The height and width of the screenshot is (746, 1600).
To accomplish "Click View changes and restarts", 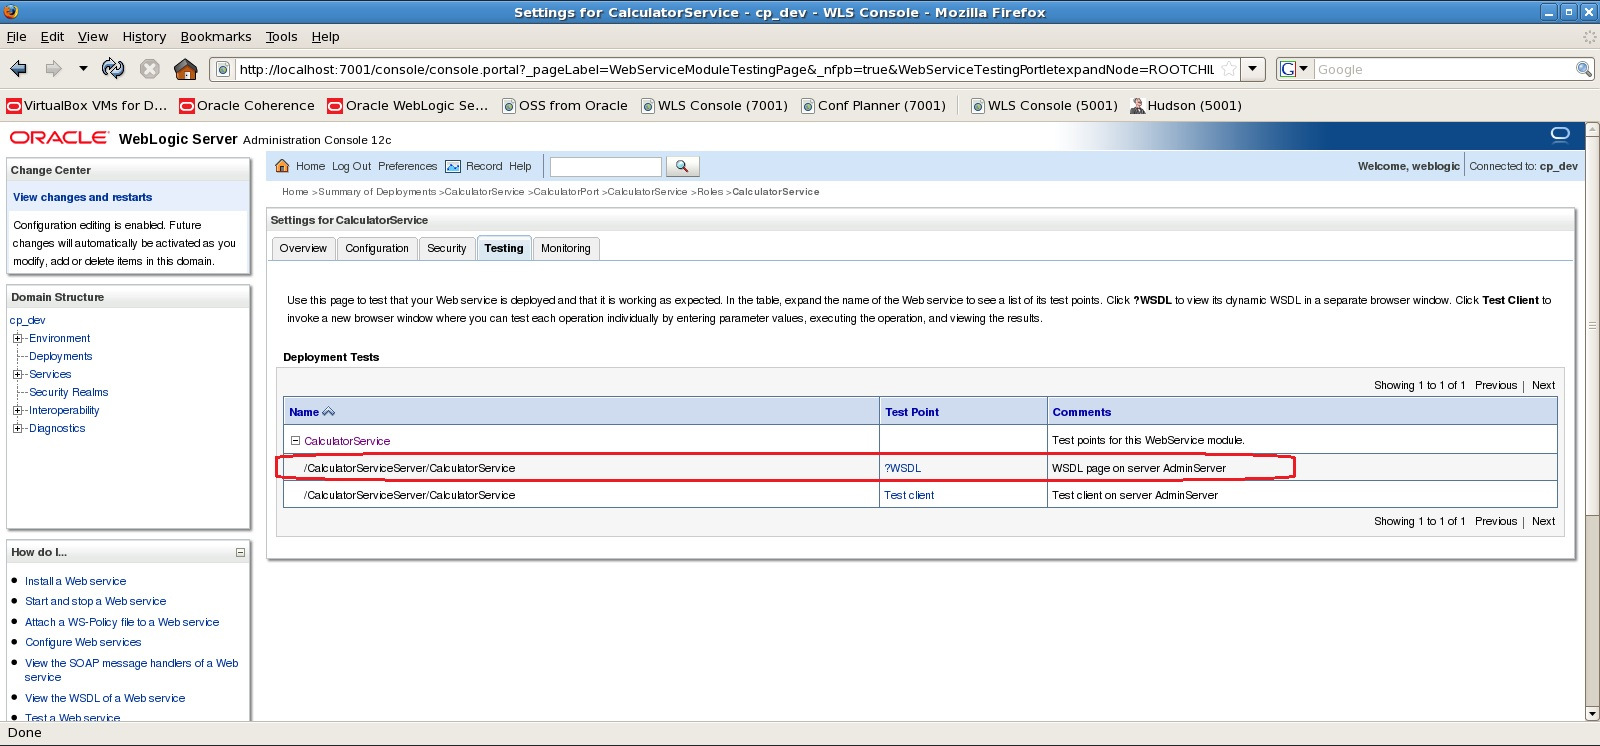I will point(82,197).
